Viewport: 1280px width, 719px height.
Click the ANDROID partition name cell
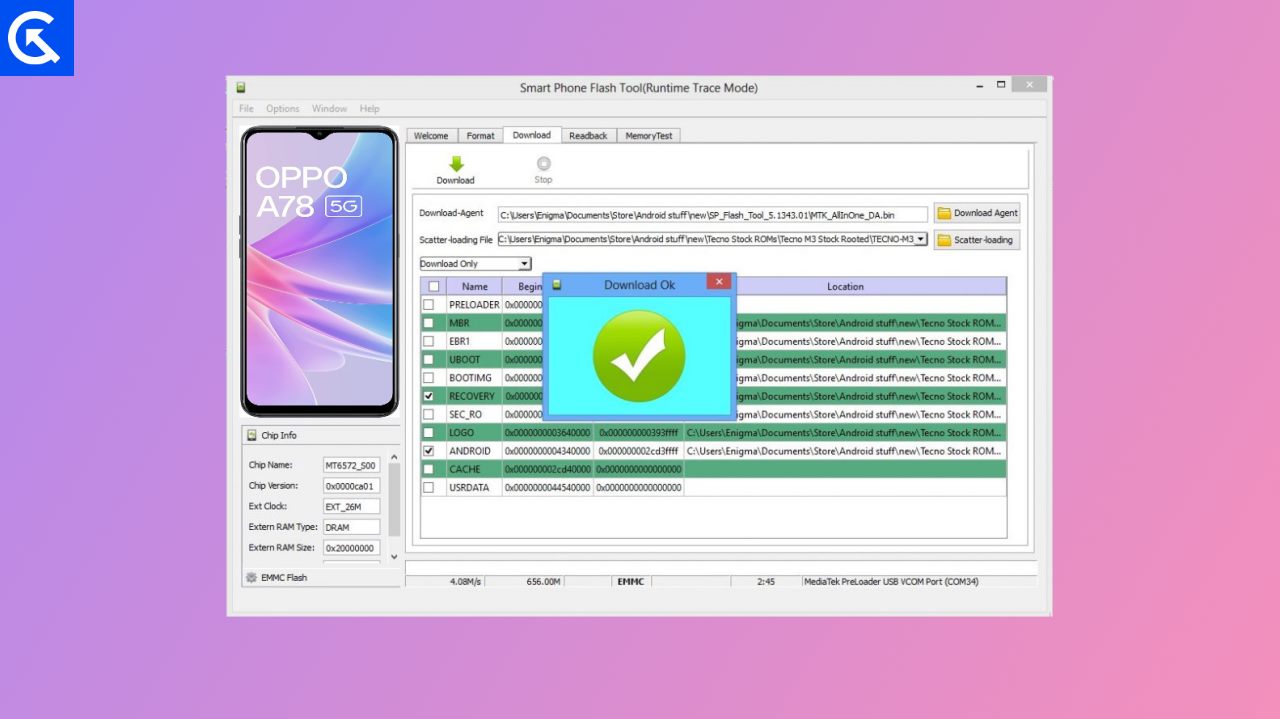pos(473,451)
